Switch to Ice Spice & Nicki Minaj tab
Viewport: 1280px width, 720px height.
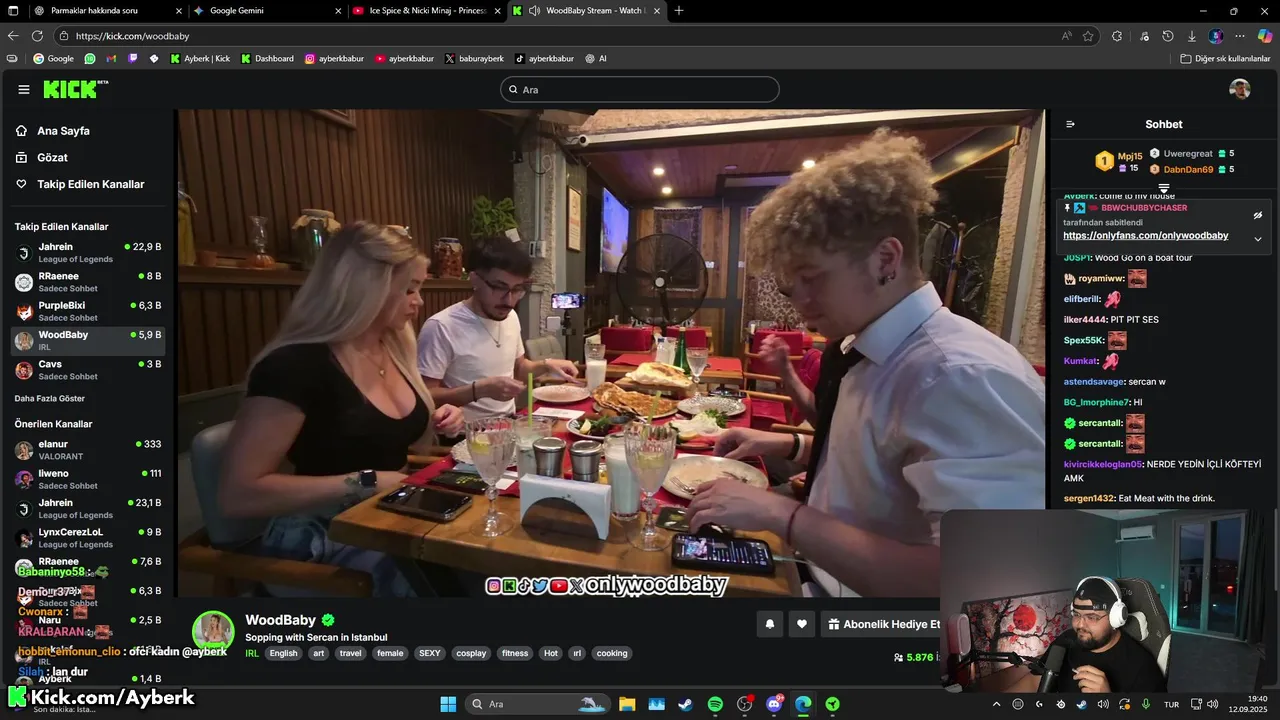(427, 10)
